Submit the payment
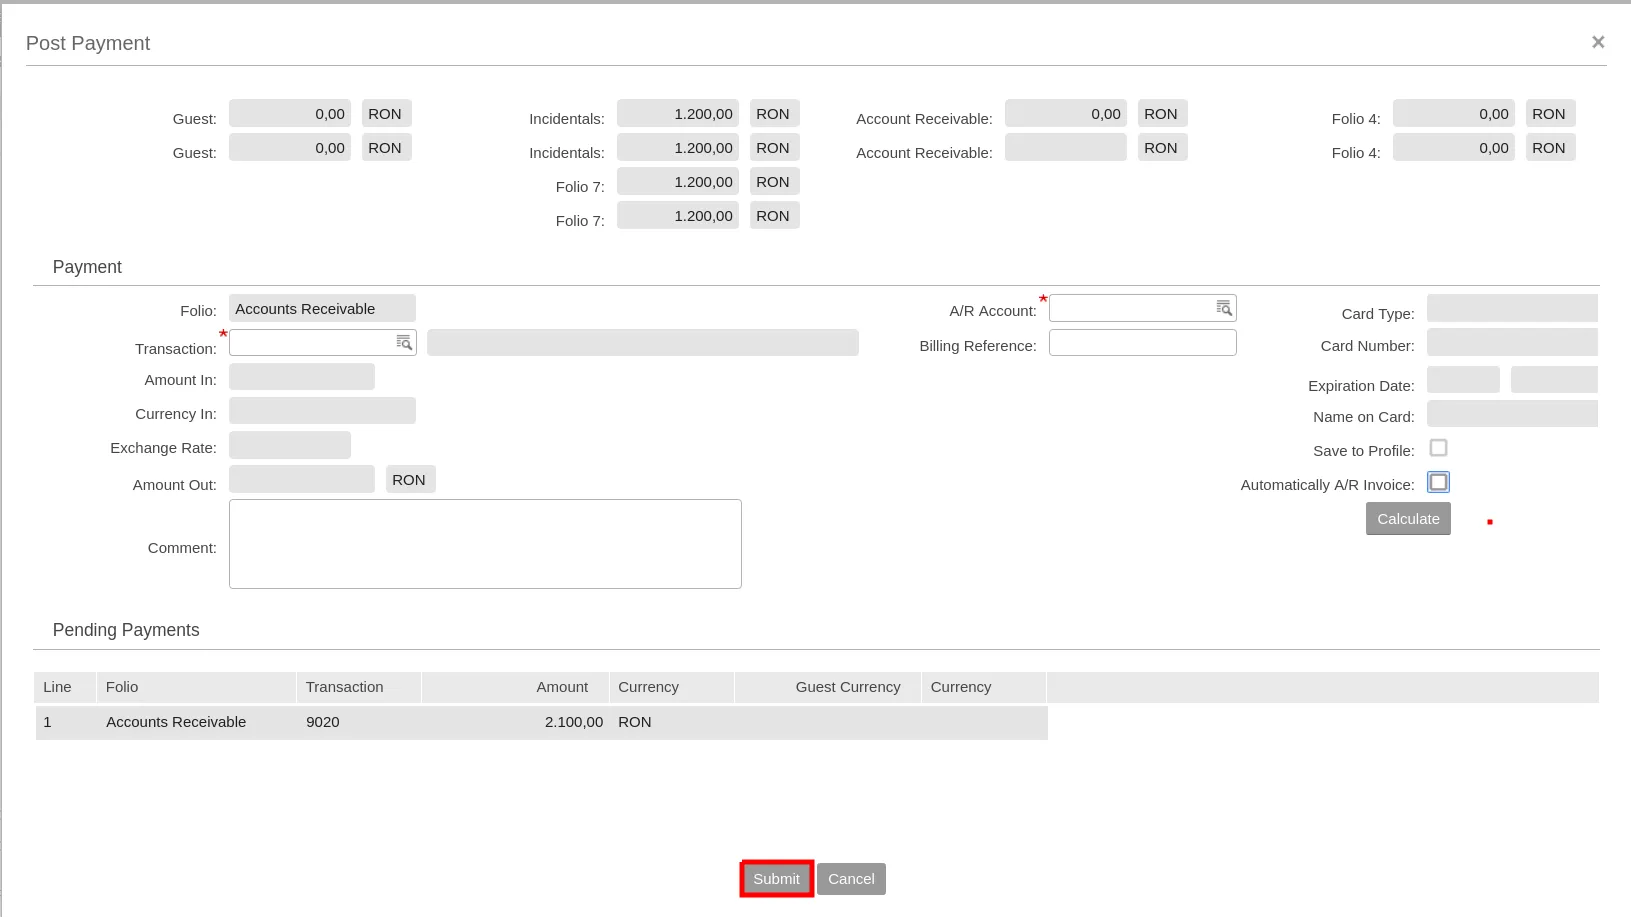 click(x=777, y=879)
